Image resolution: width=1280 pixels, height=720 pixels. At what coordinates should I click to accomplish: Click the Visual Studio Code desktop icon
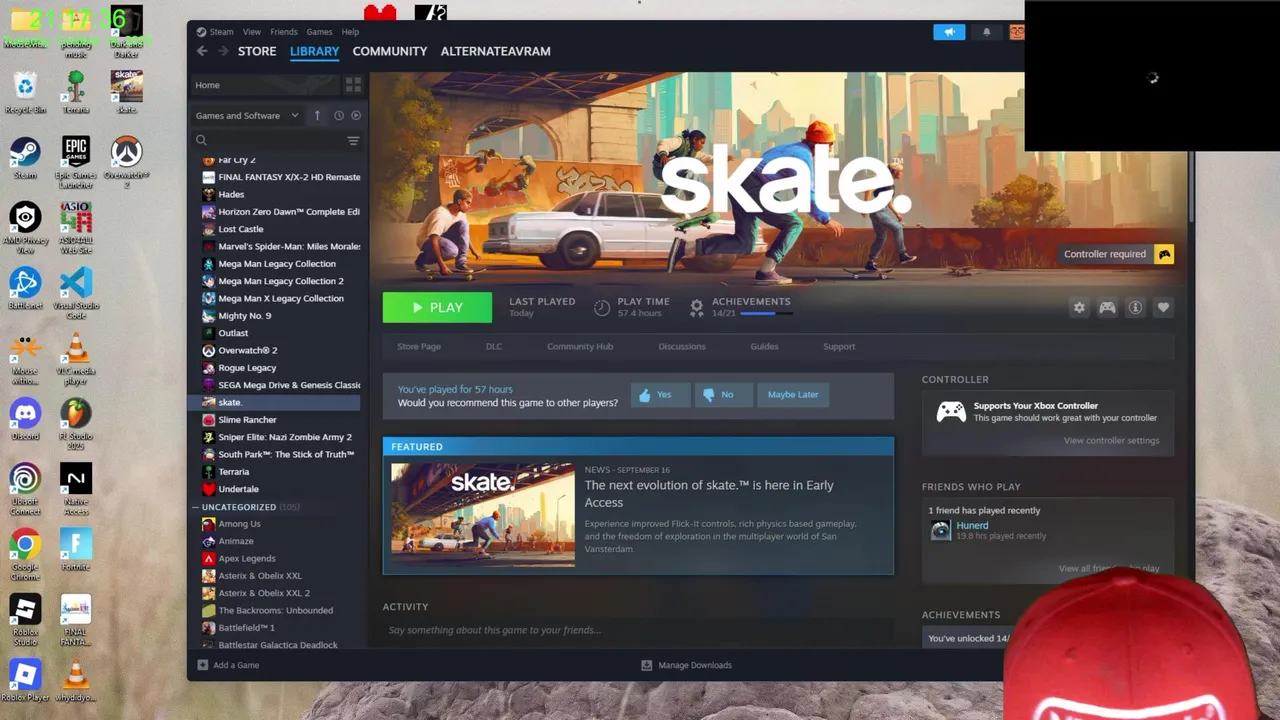click(x=76, y=293)
